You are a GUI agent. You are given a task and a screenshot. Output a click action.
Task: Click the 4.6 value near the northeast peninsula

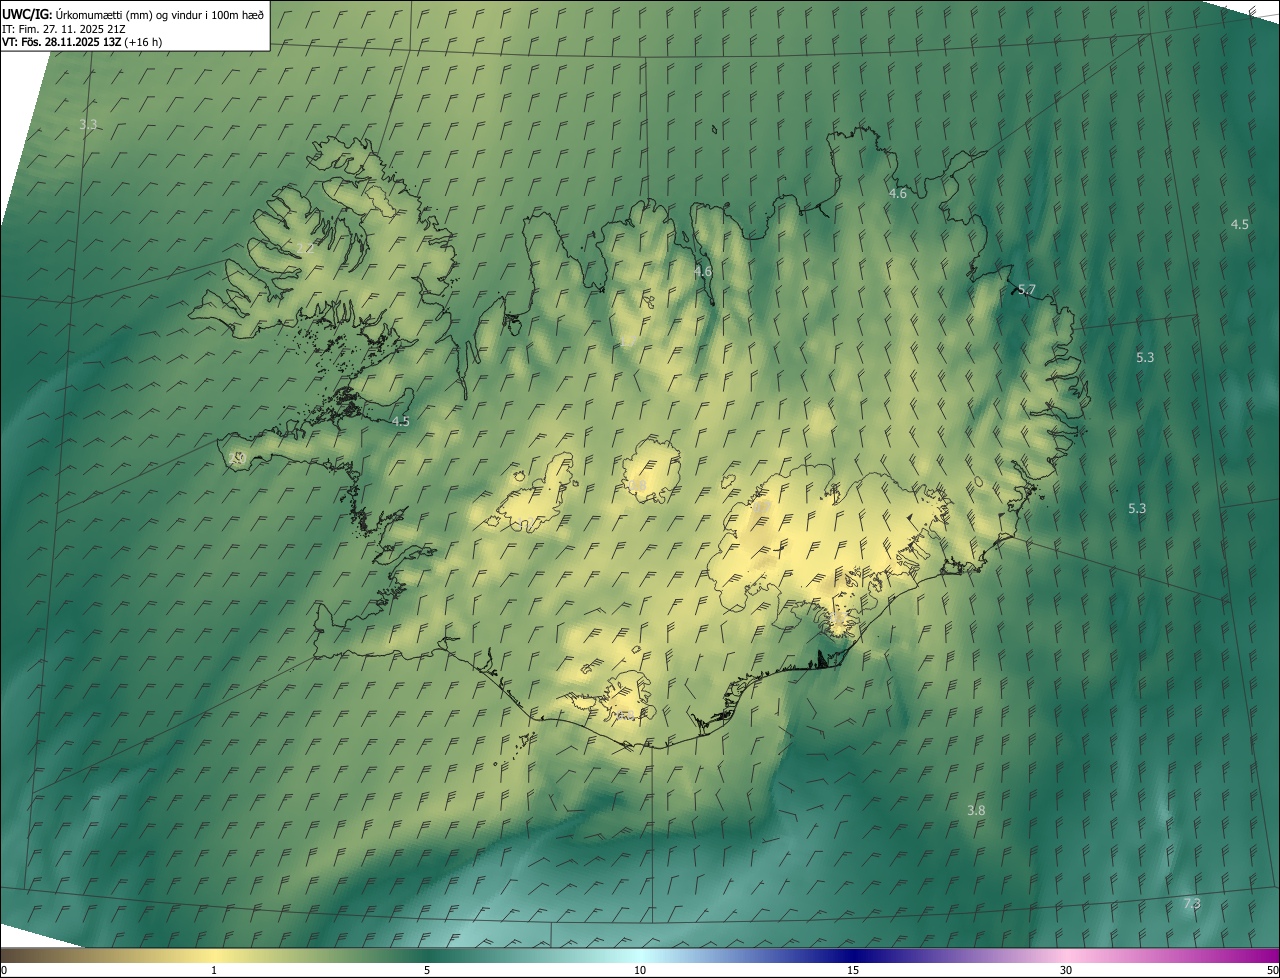898,193
